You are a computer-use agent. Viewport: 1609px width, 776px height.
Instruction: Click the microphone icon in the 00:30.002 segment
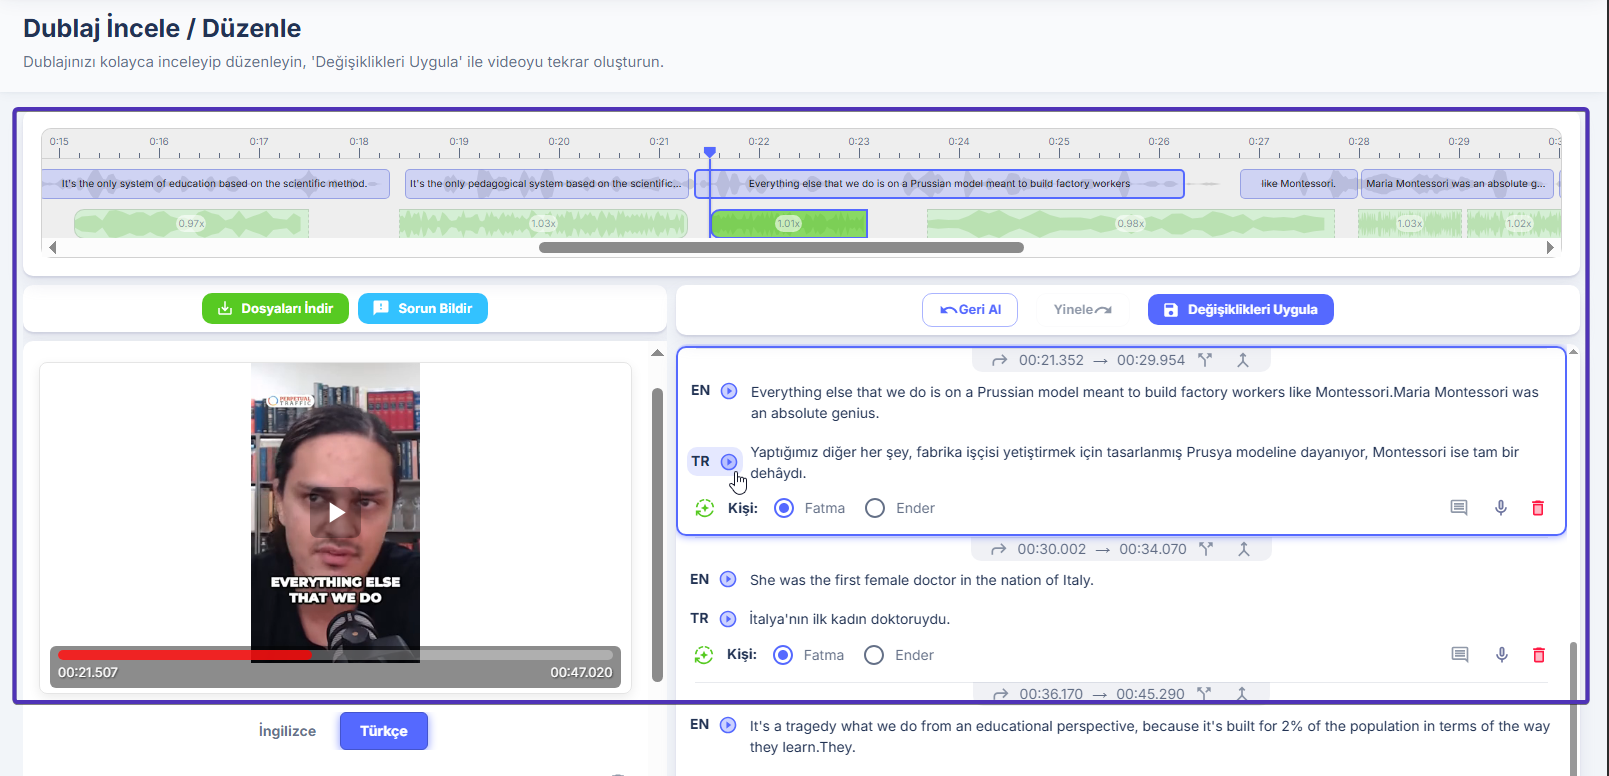1501,655
